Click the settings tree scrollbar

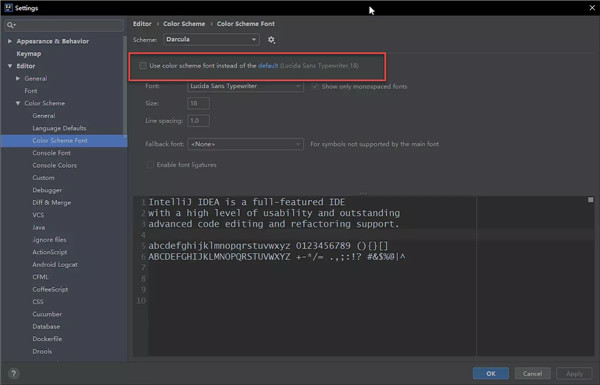125,86
